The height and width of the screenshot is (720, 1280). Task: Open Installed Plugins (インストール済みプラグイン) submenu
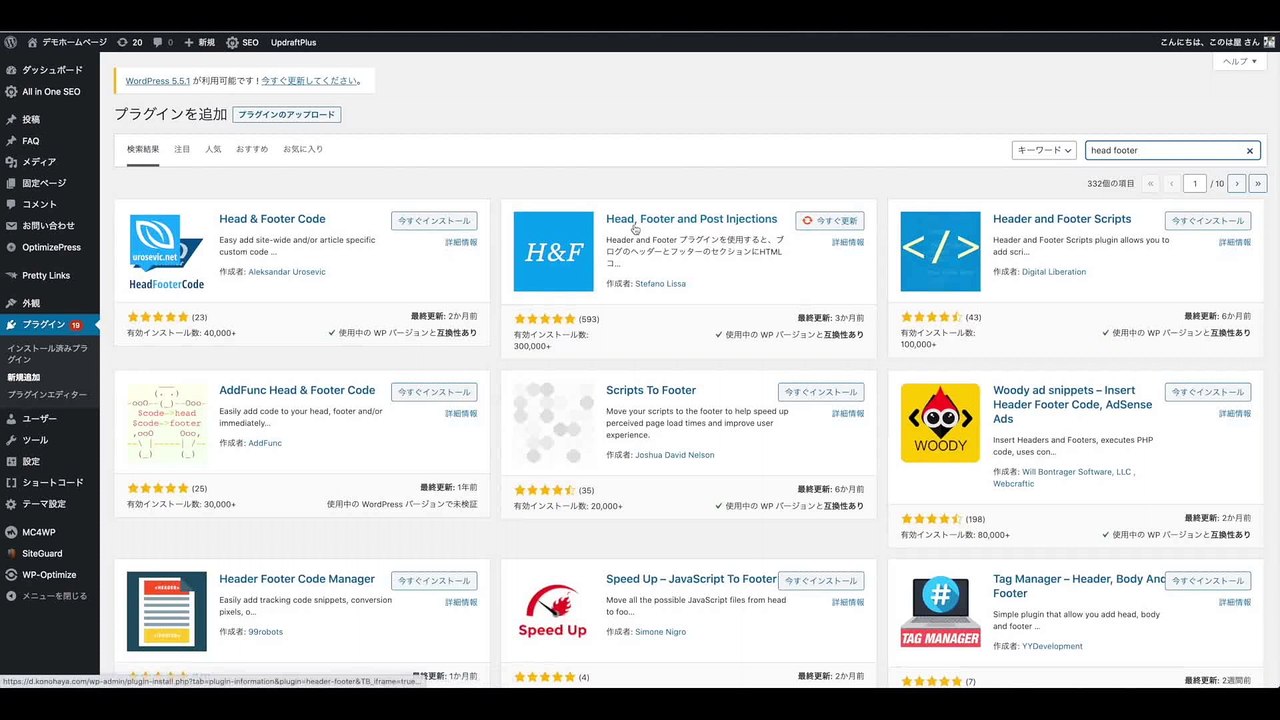47,353
